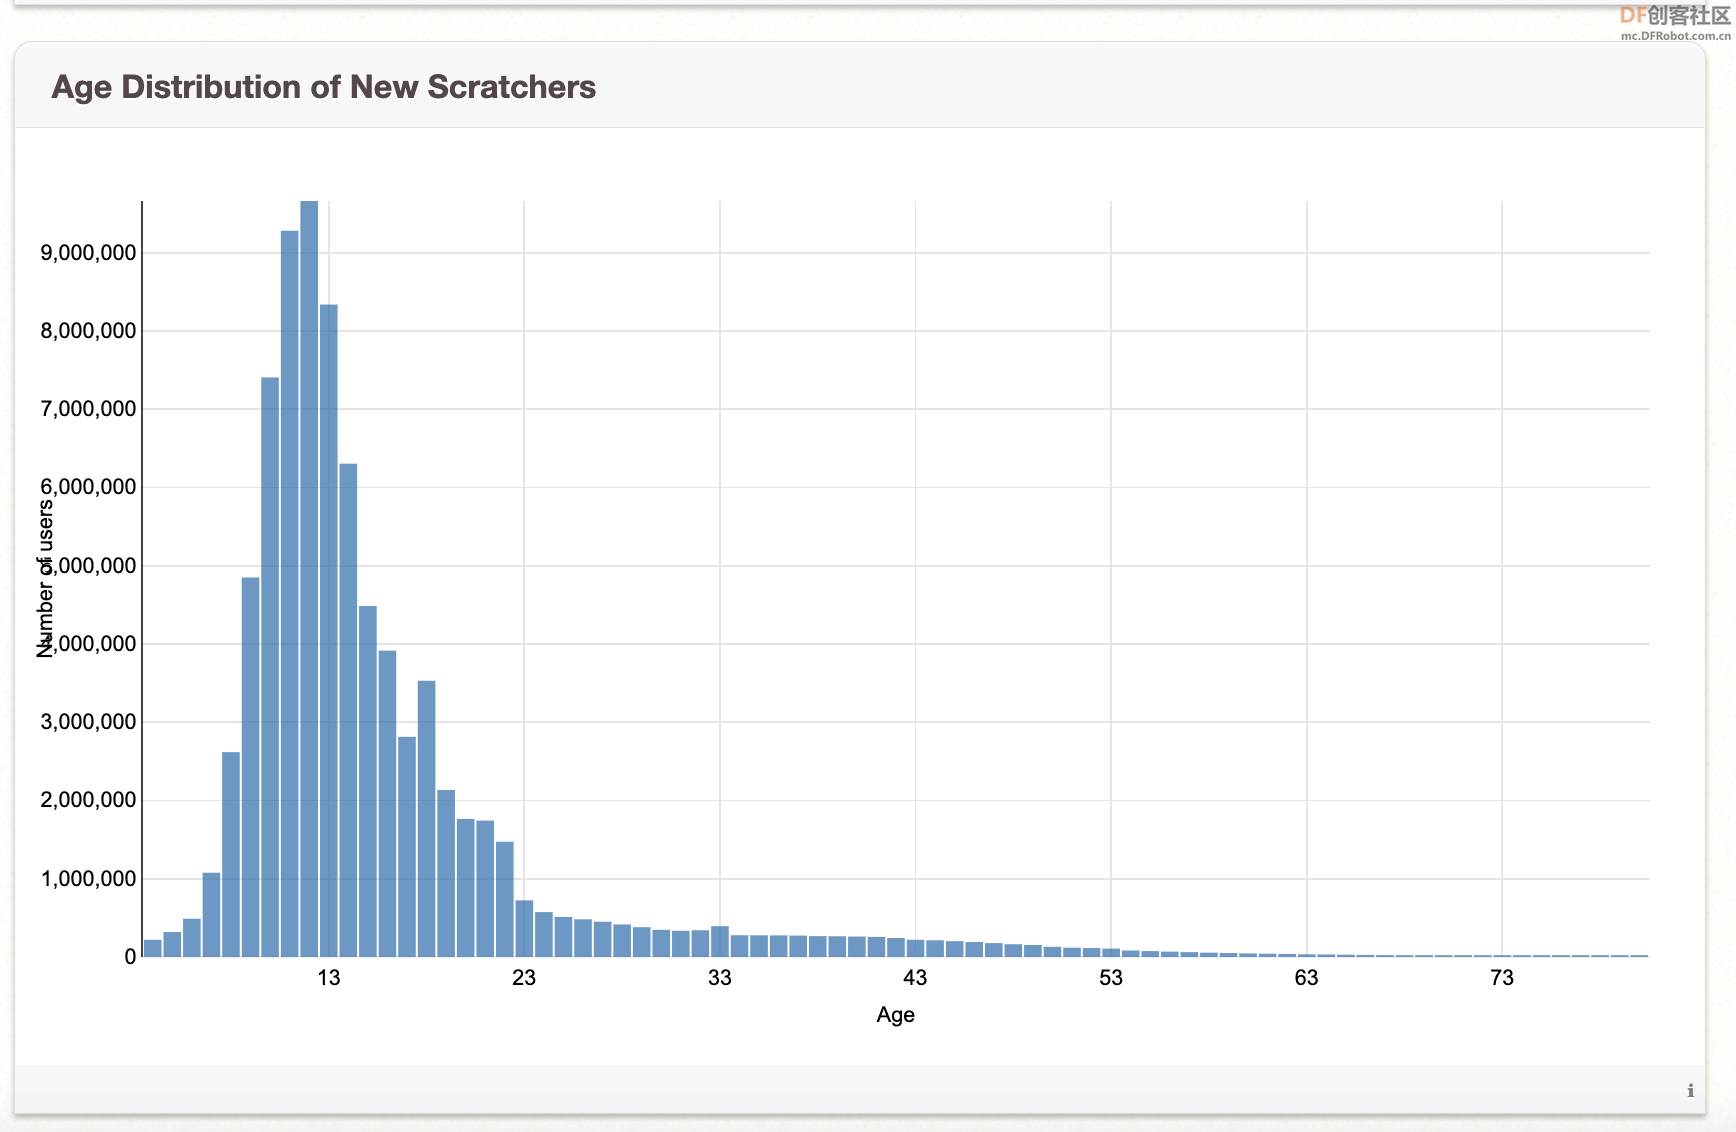Click the 'Age' axis title

(895, 1015)
